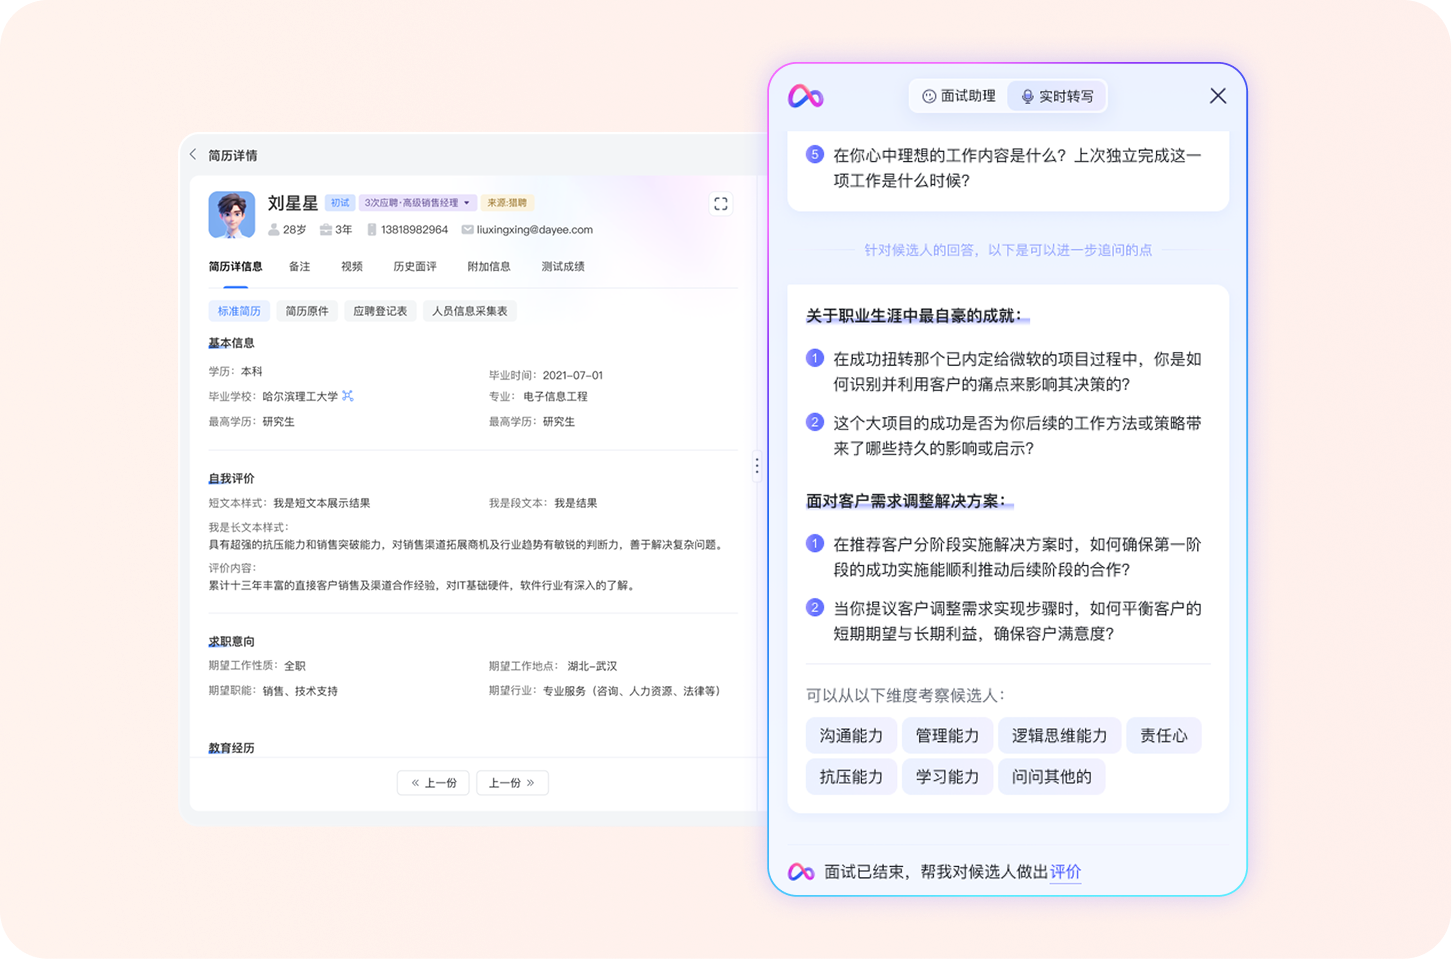Click the question about 分阶段实施解决方案

1017,557
